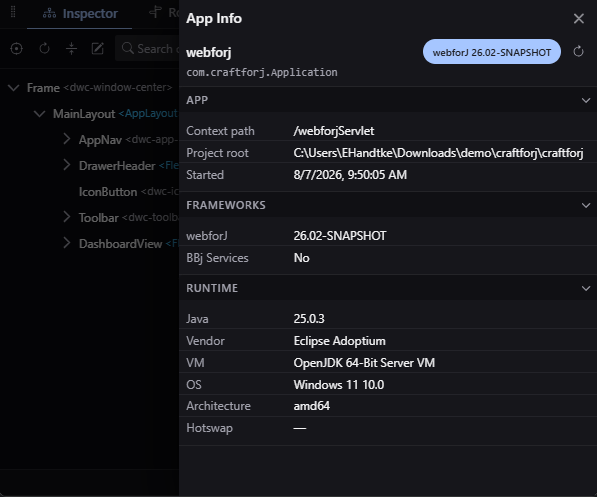The width and height of the screenshot is (597, 497).
Task: Reload app info with refresh icon
Action: pos(578,51)
